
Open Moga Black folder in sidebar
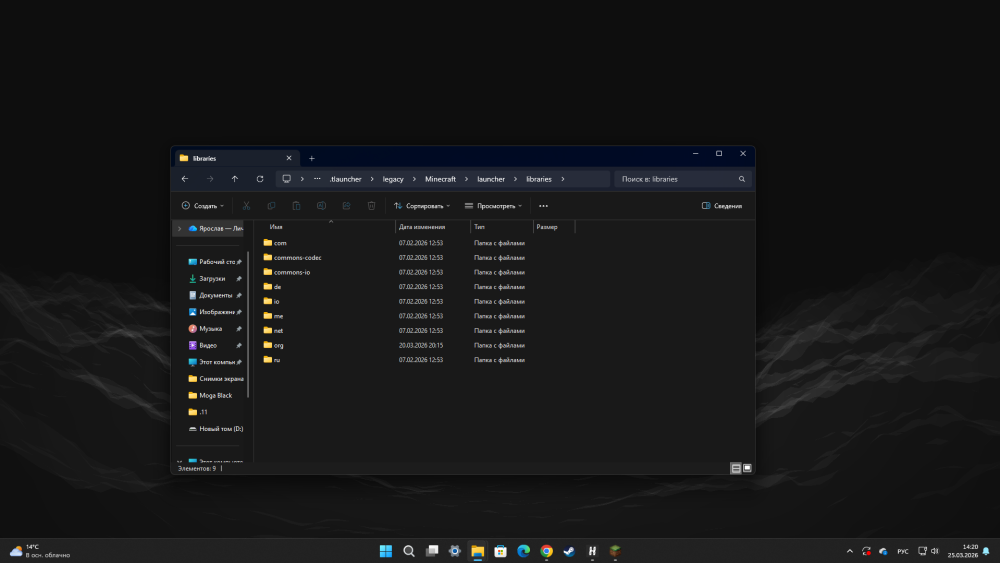click(215, 395)
